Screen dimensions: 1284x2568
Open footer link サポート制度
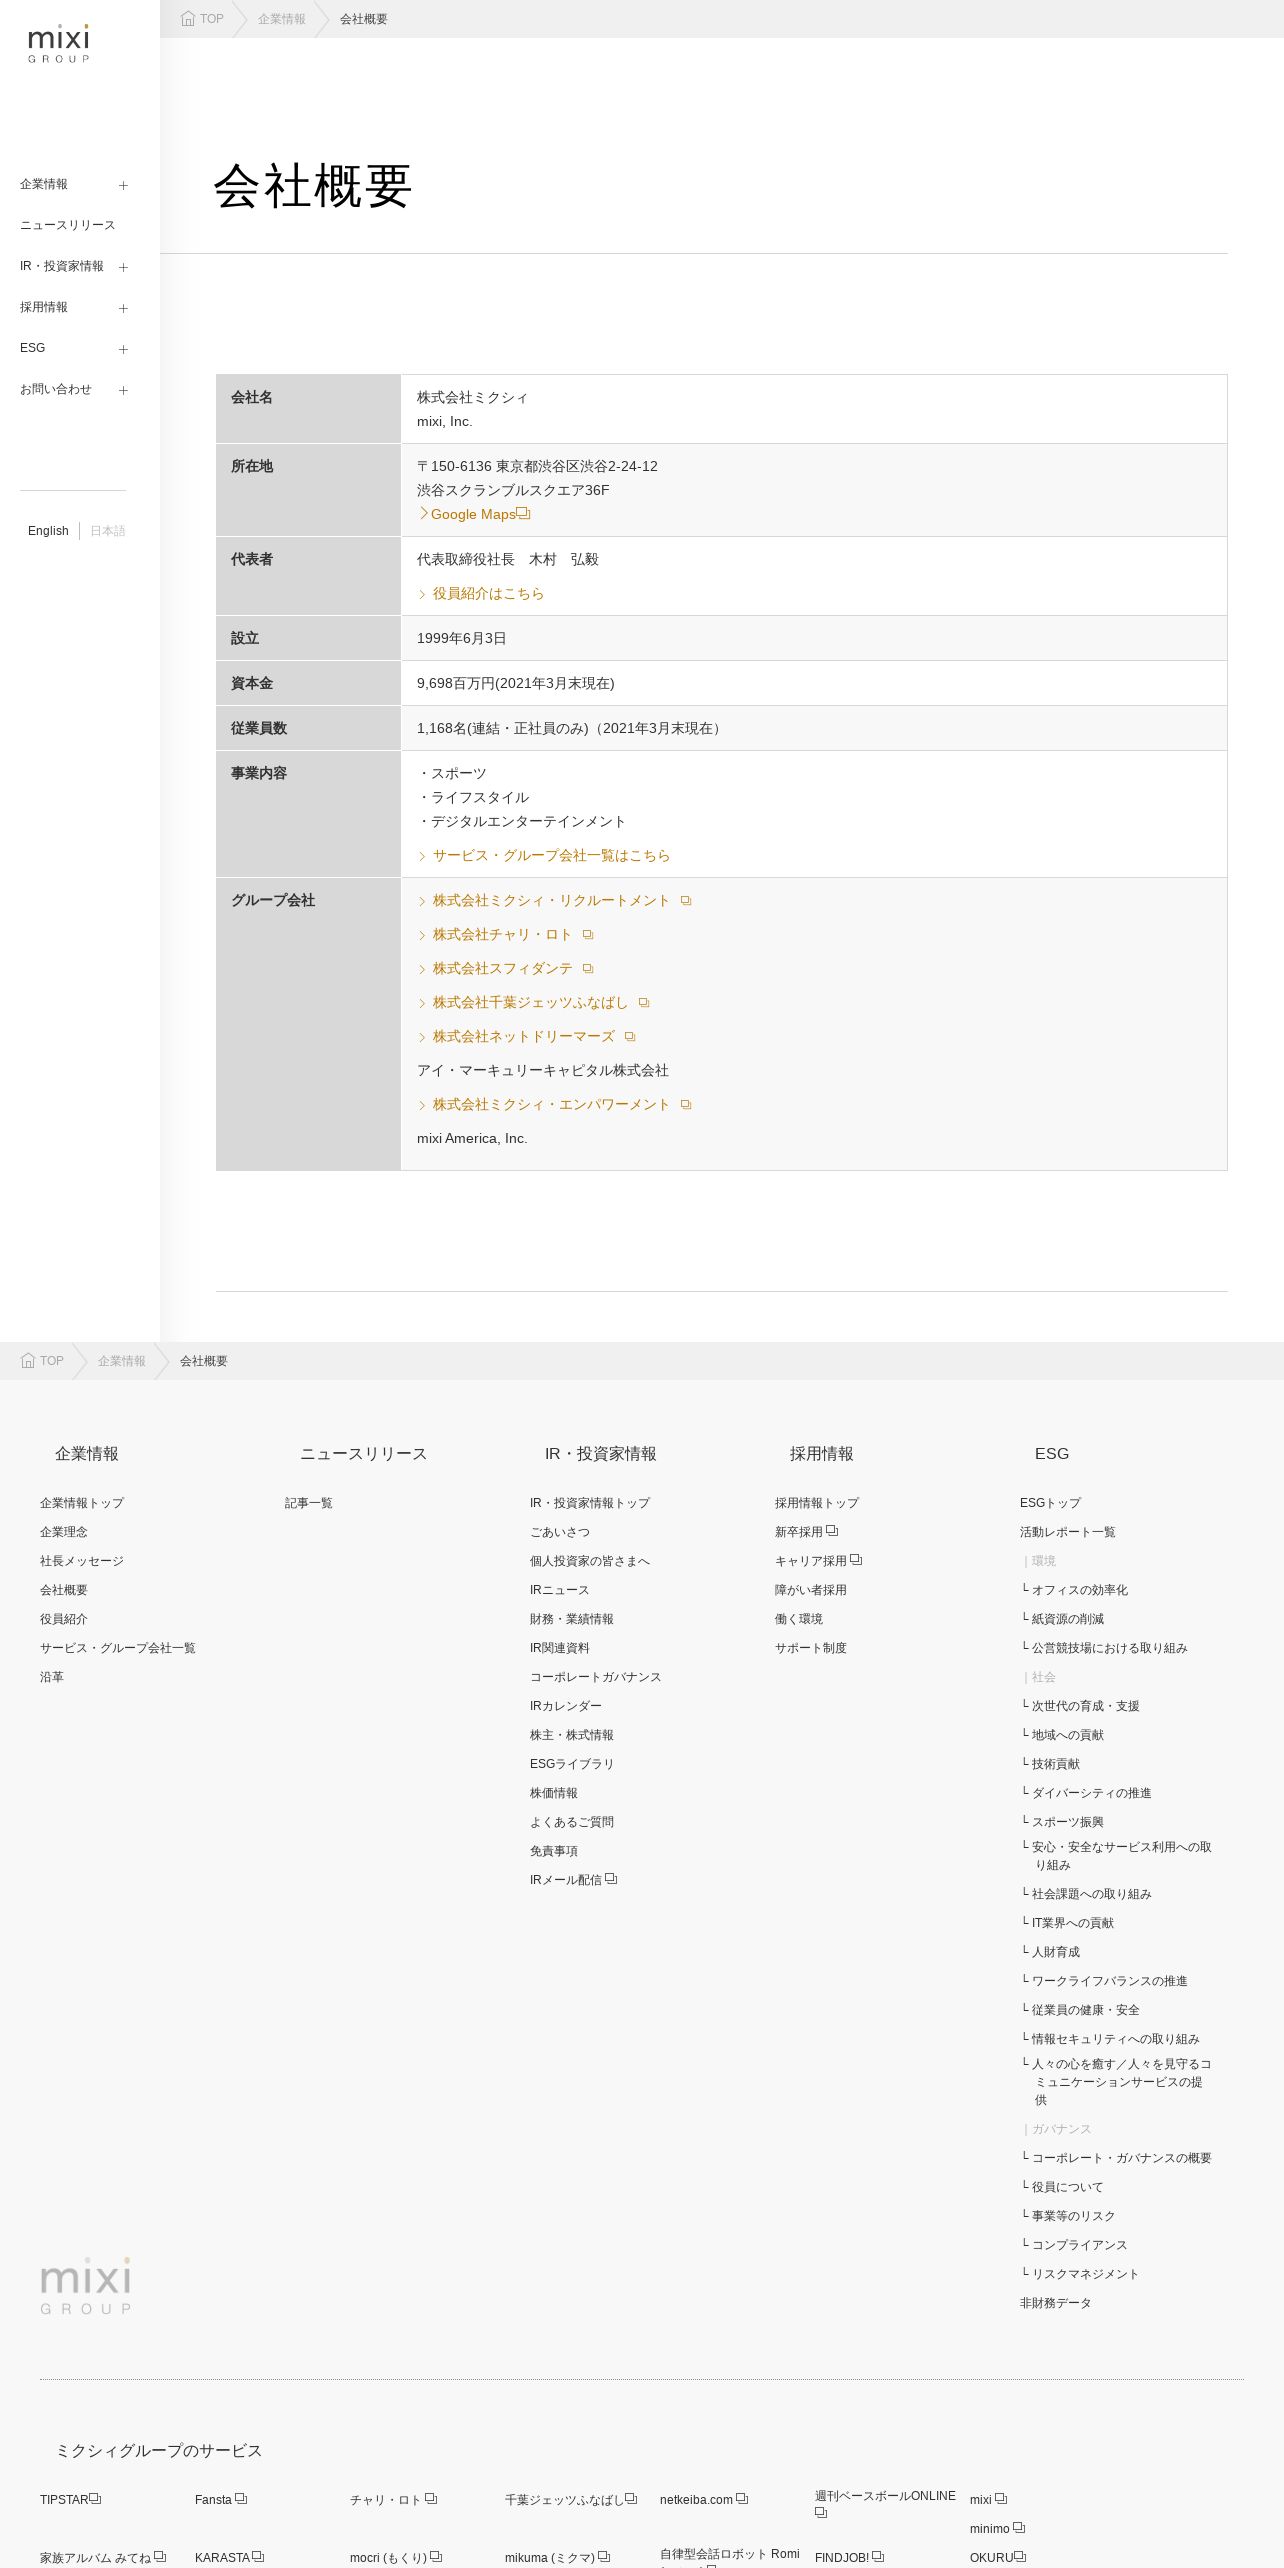[x=811, y=1648]
